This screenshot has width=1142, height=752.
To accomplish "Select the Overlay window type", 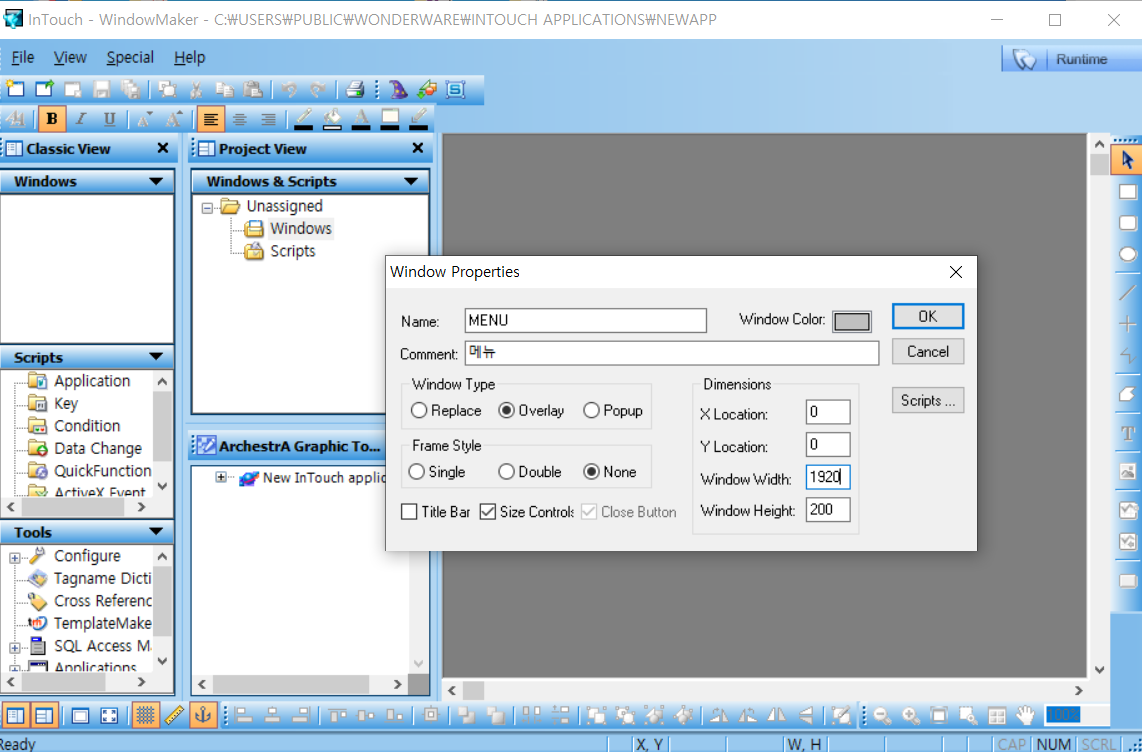I will coord(506,411).
